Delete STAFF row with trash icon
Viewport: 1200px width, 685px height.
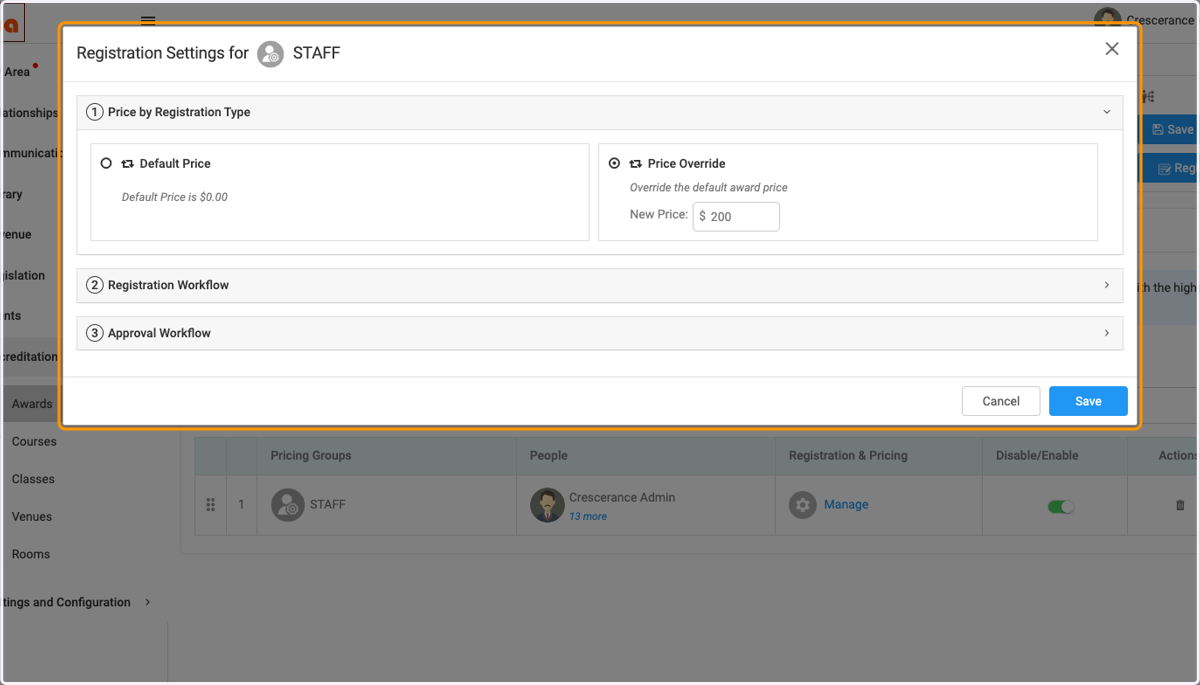[1180, 505]
